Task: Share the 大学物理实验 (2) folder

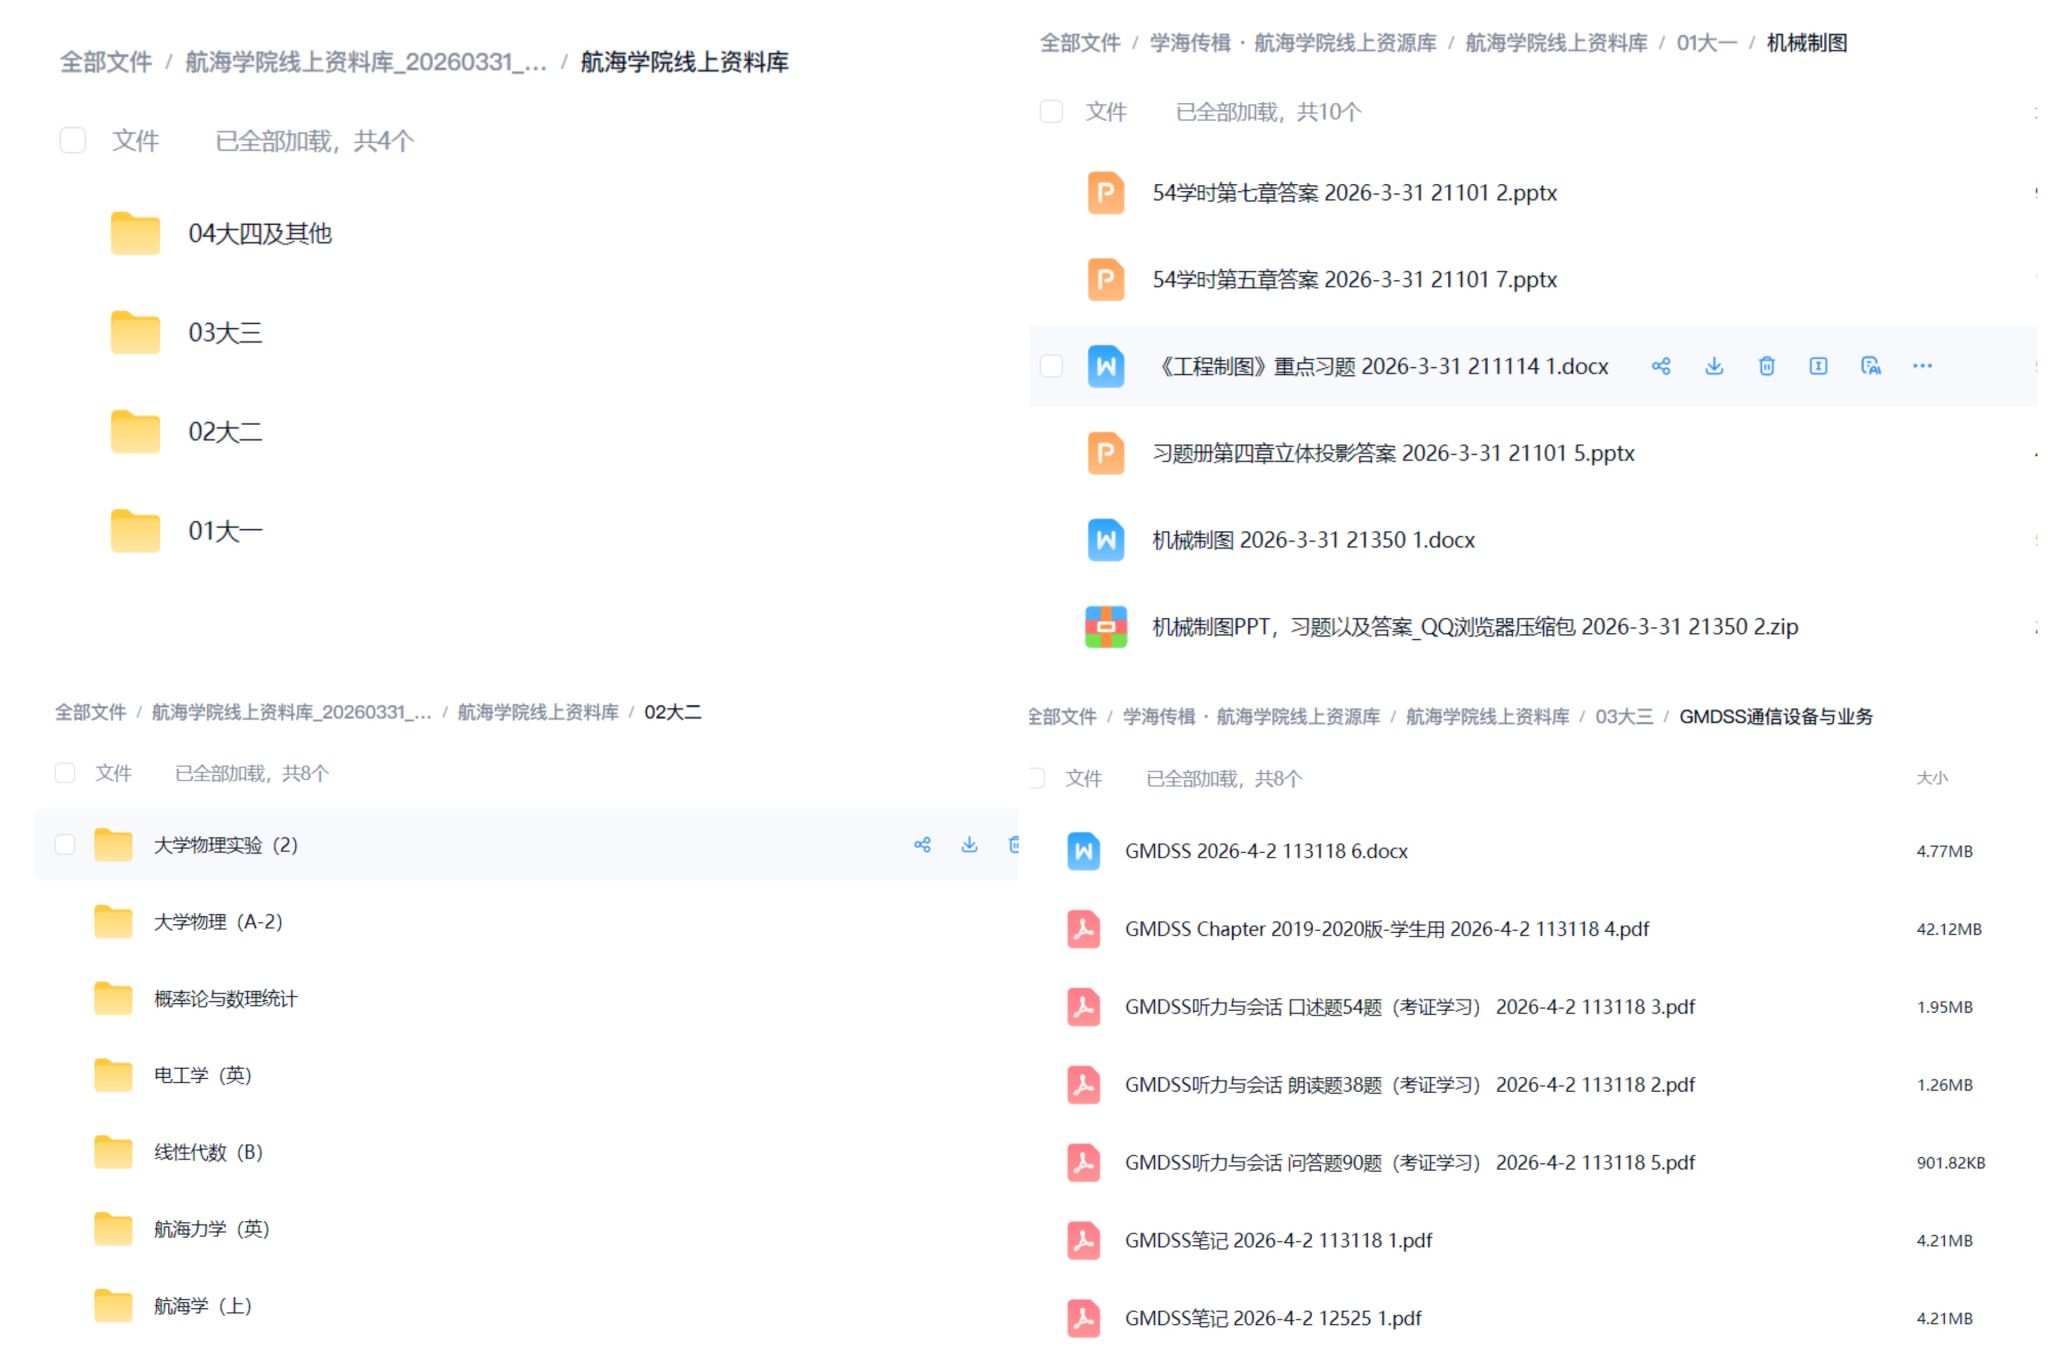Action: tap(922, 845)
